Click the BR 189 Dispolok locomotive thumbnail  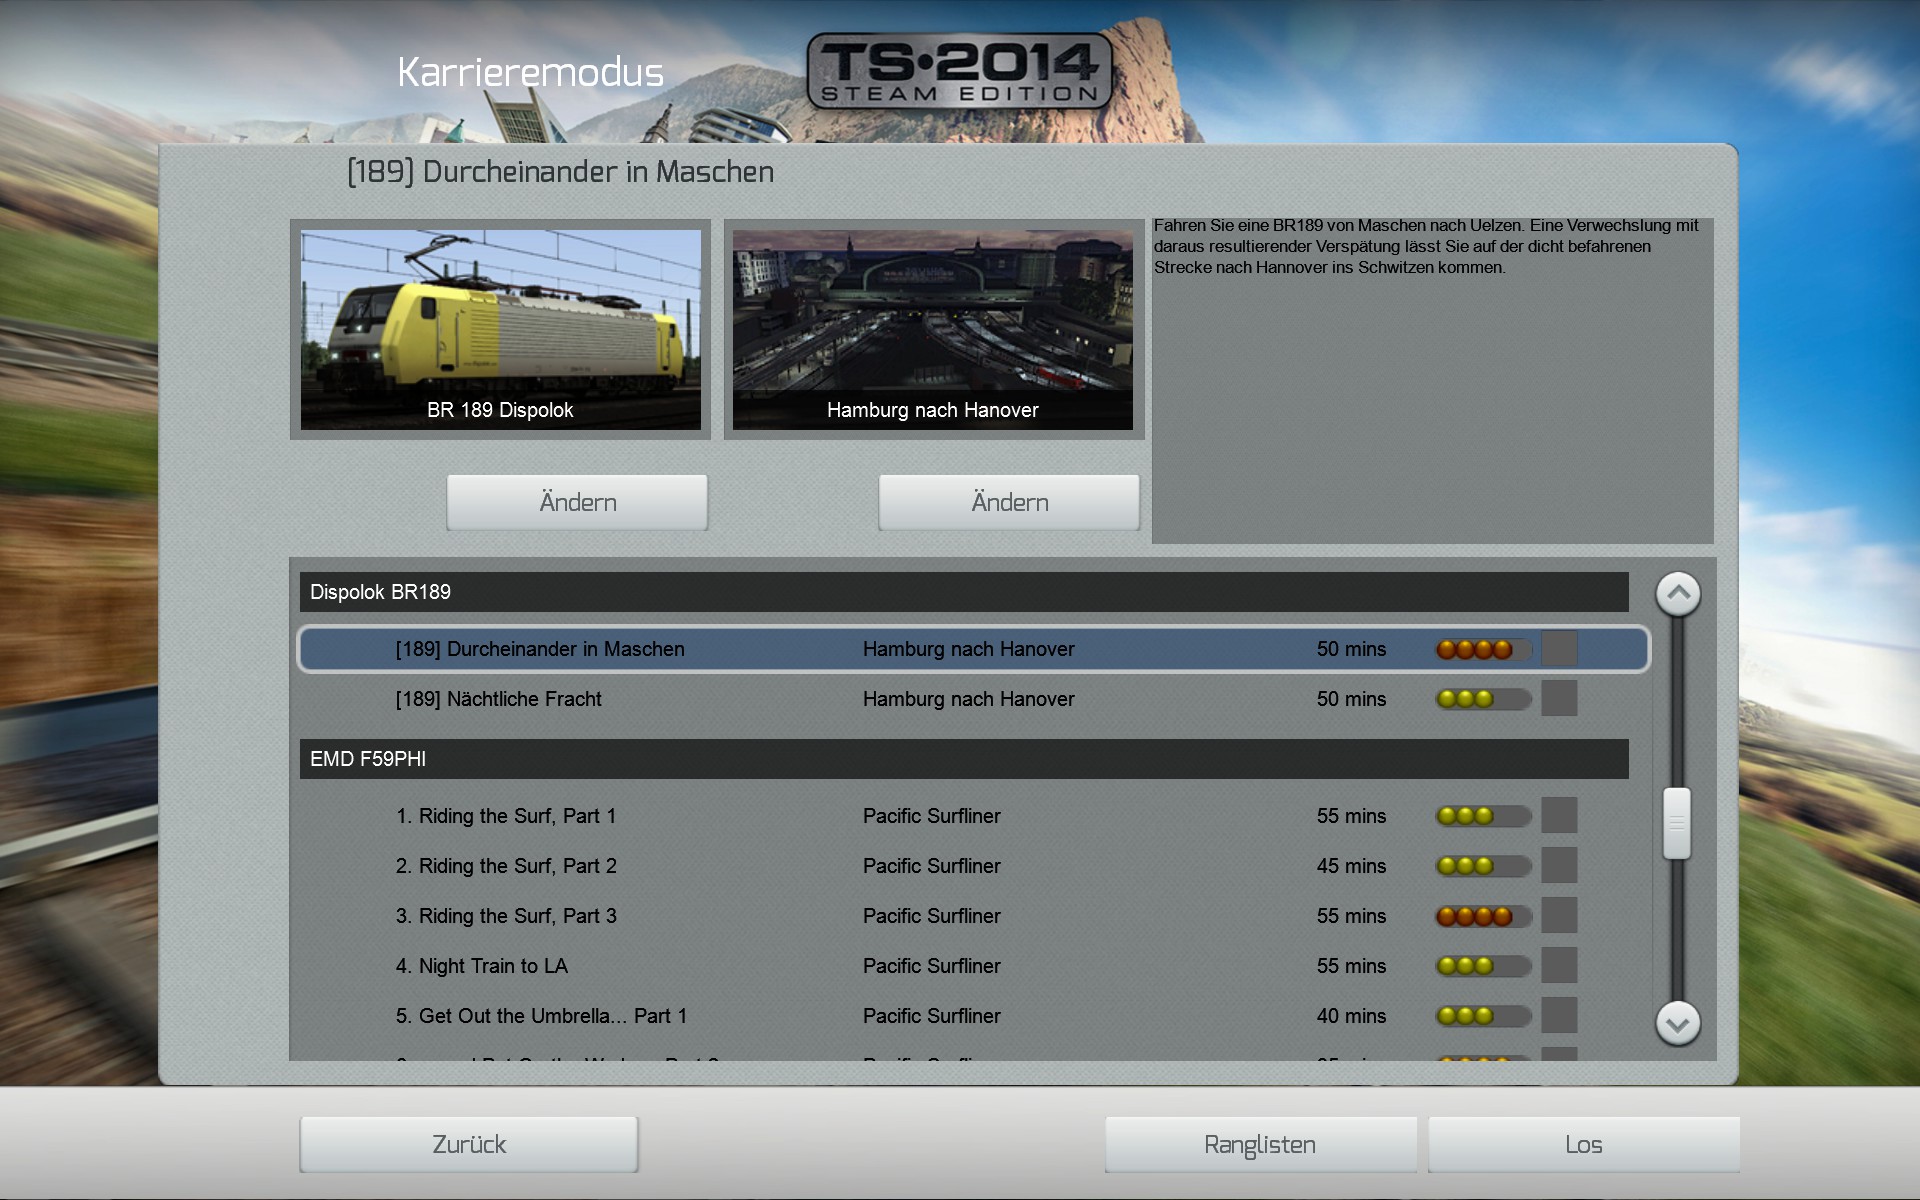tap(500, 330)
